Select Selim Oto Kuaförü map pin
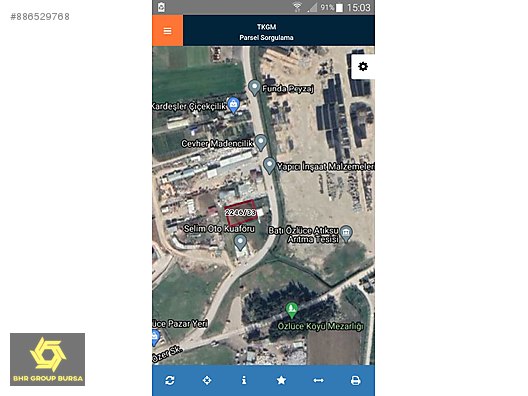Image resolution: width=528 pixels, height=396 pixels. coord(240,243)
